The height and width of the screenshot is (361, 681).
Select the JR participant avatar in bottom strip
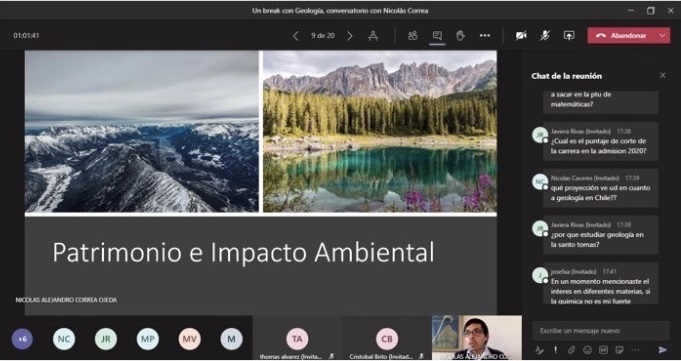pyautogui.click(x=106, y=339)
